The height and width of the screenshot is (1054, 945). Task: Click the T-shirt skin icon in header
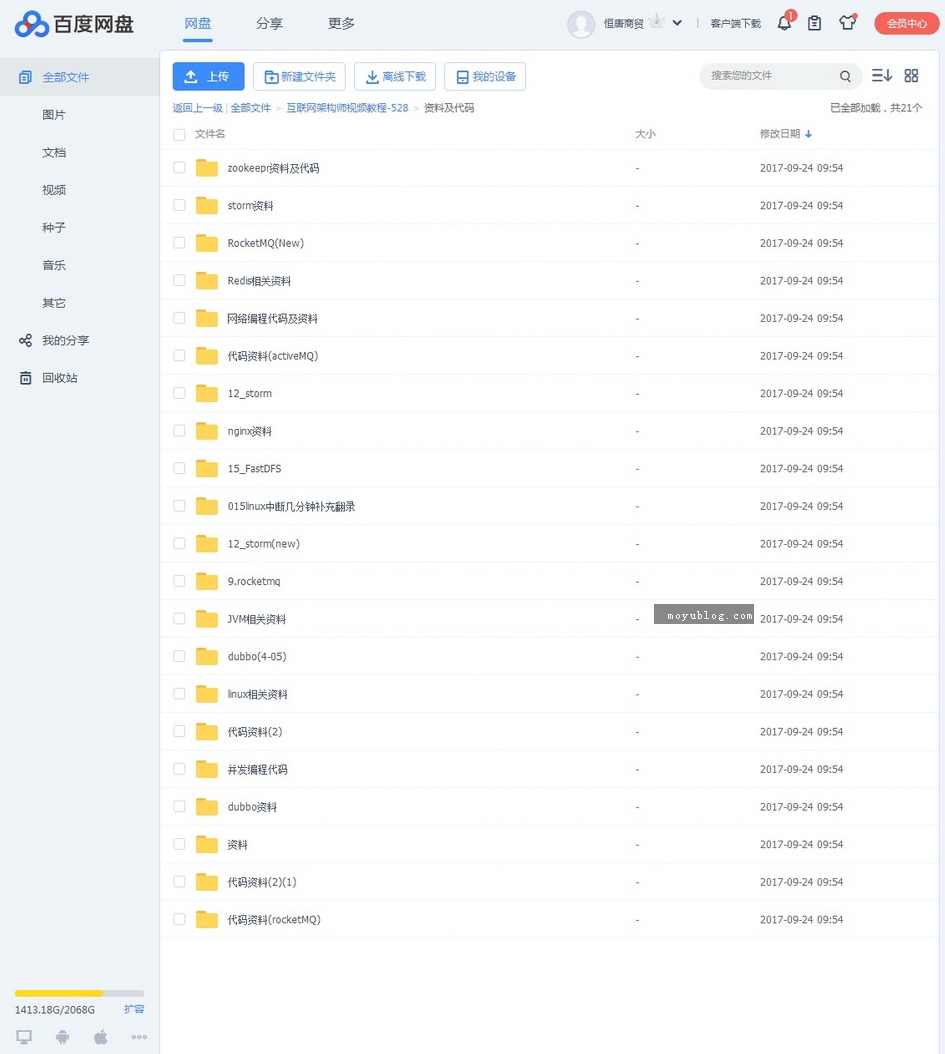coord(847,23)
